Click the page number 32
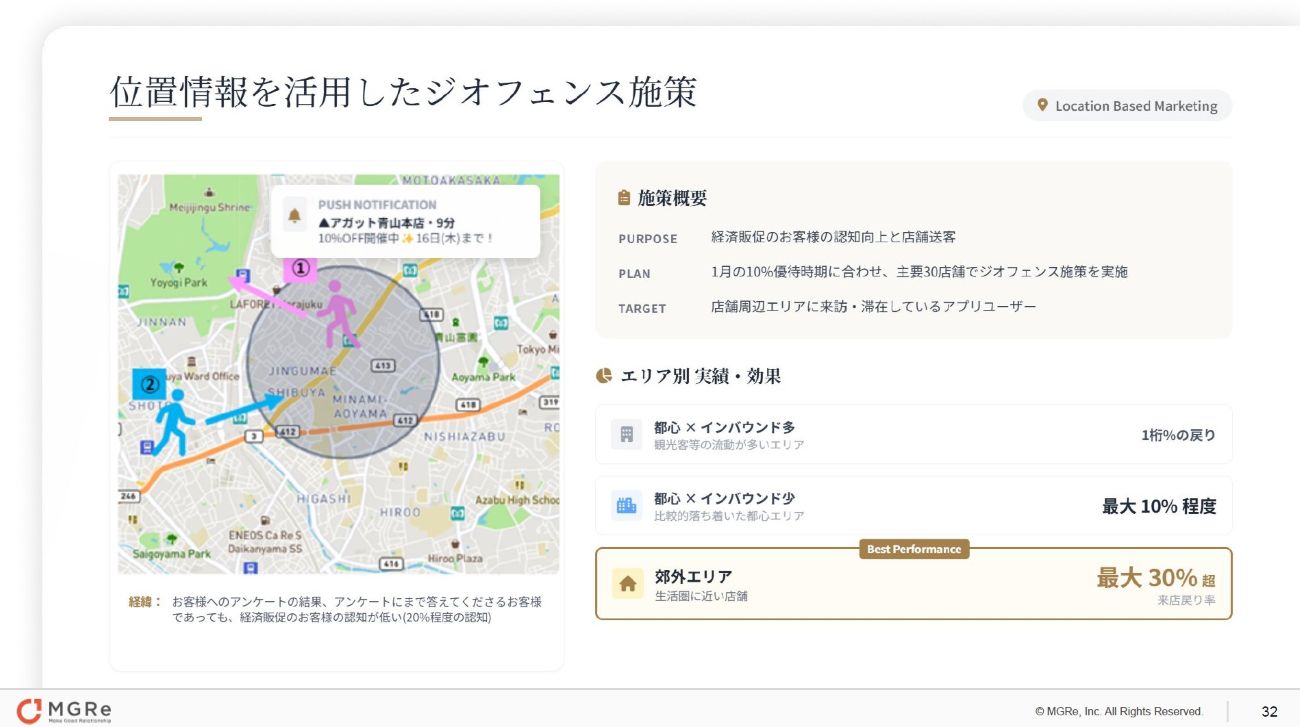 click(1269, 711)
